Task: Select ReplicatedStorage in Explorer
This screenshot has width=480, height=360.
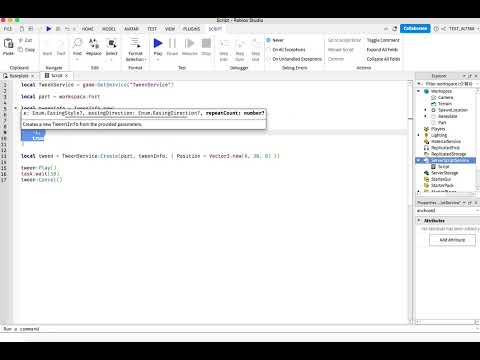Action: 448,154
